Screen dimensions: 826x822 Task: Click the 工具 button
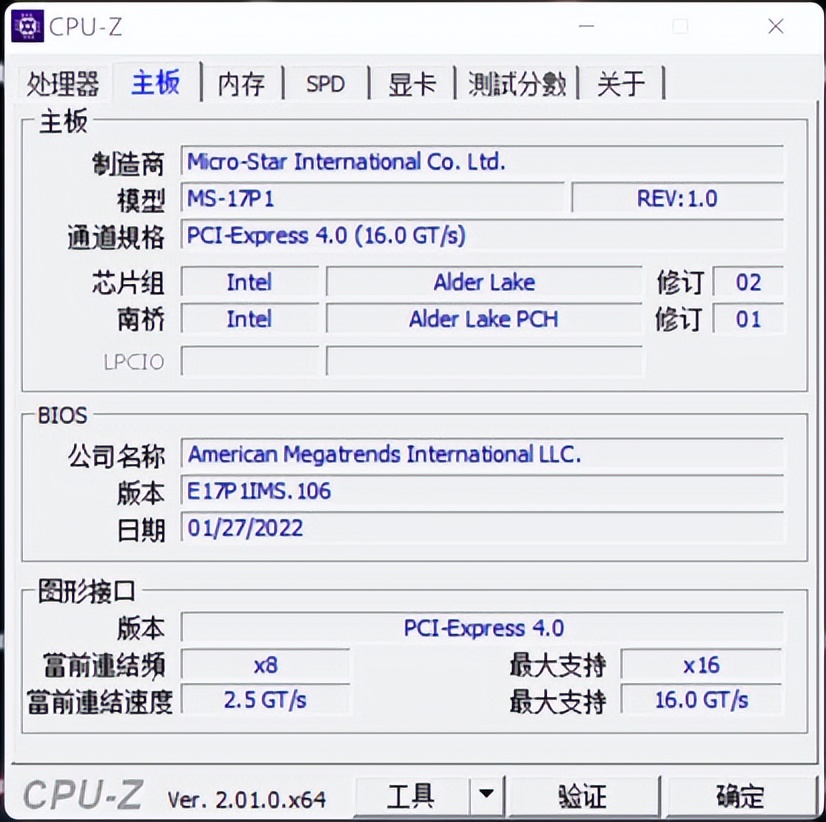(x=411, y=796)
